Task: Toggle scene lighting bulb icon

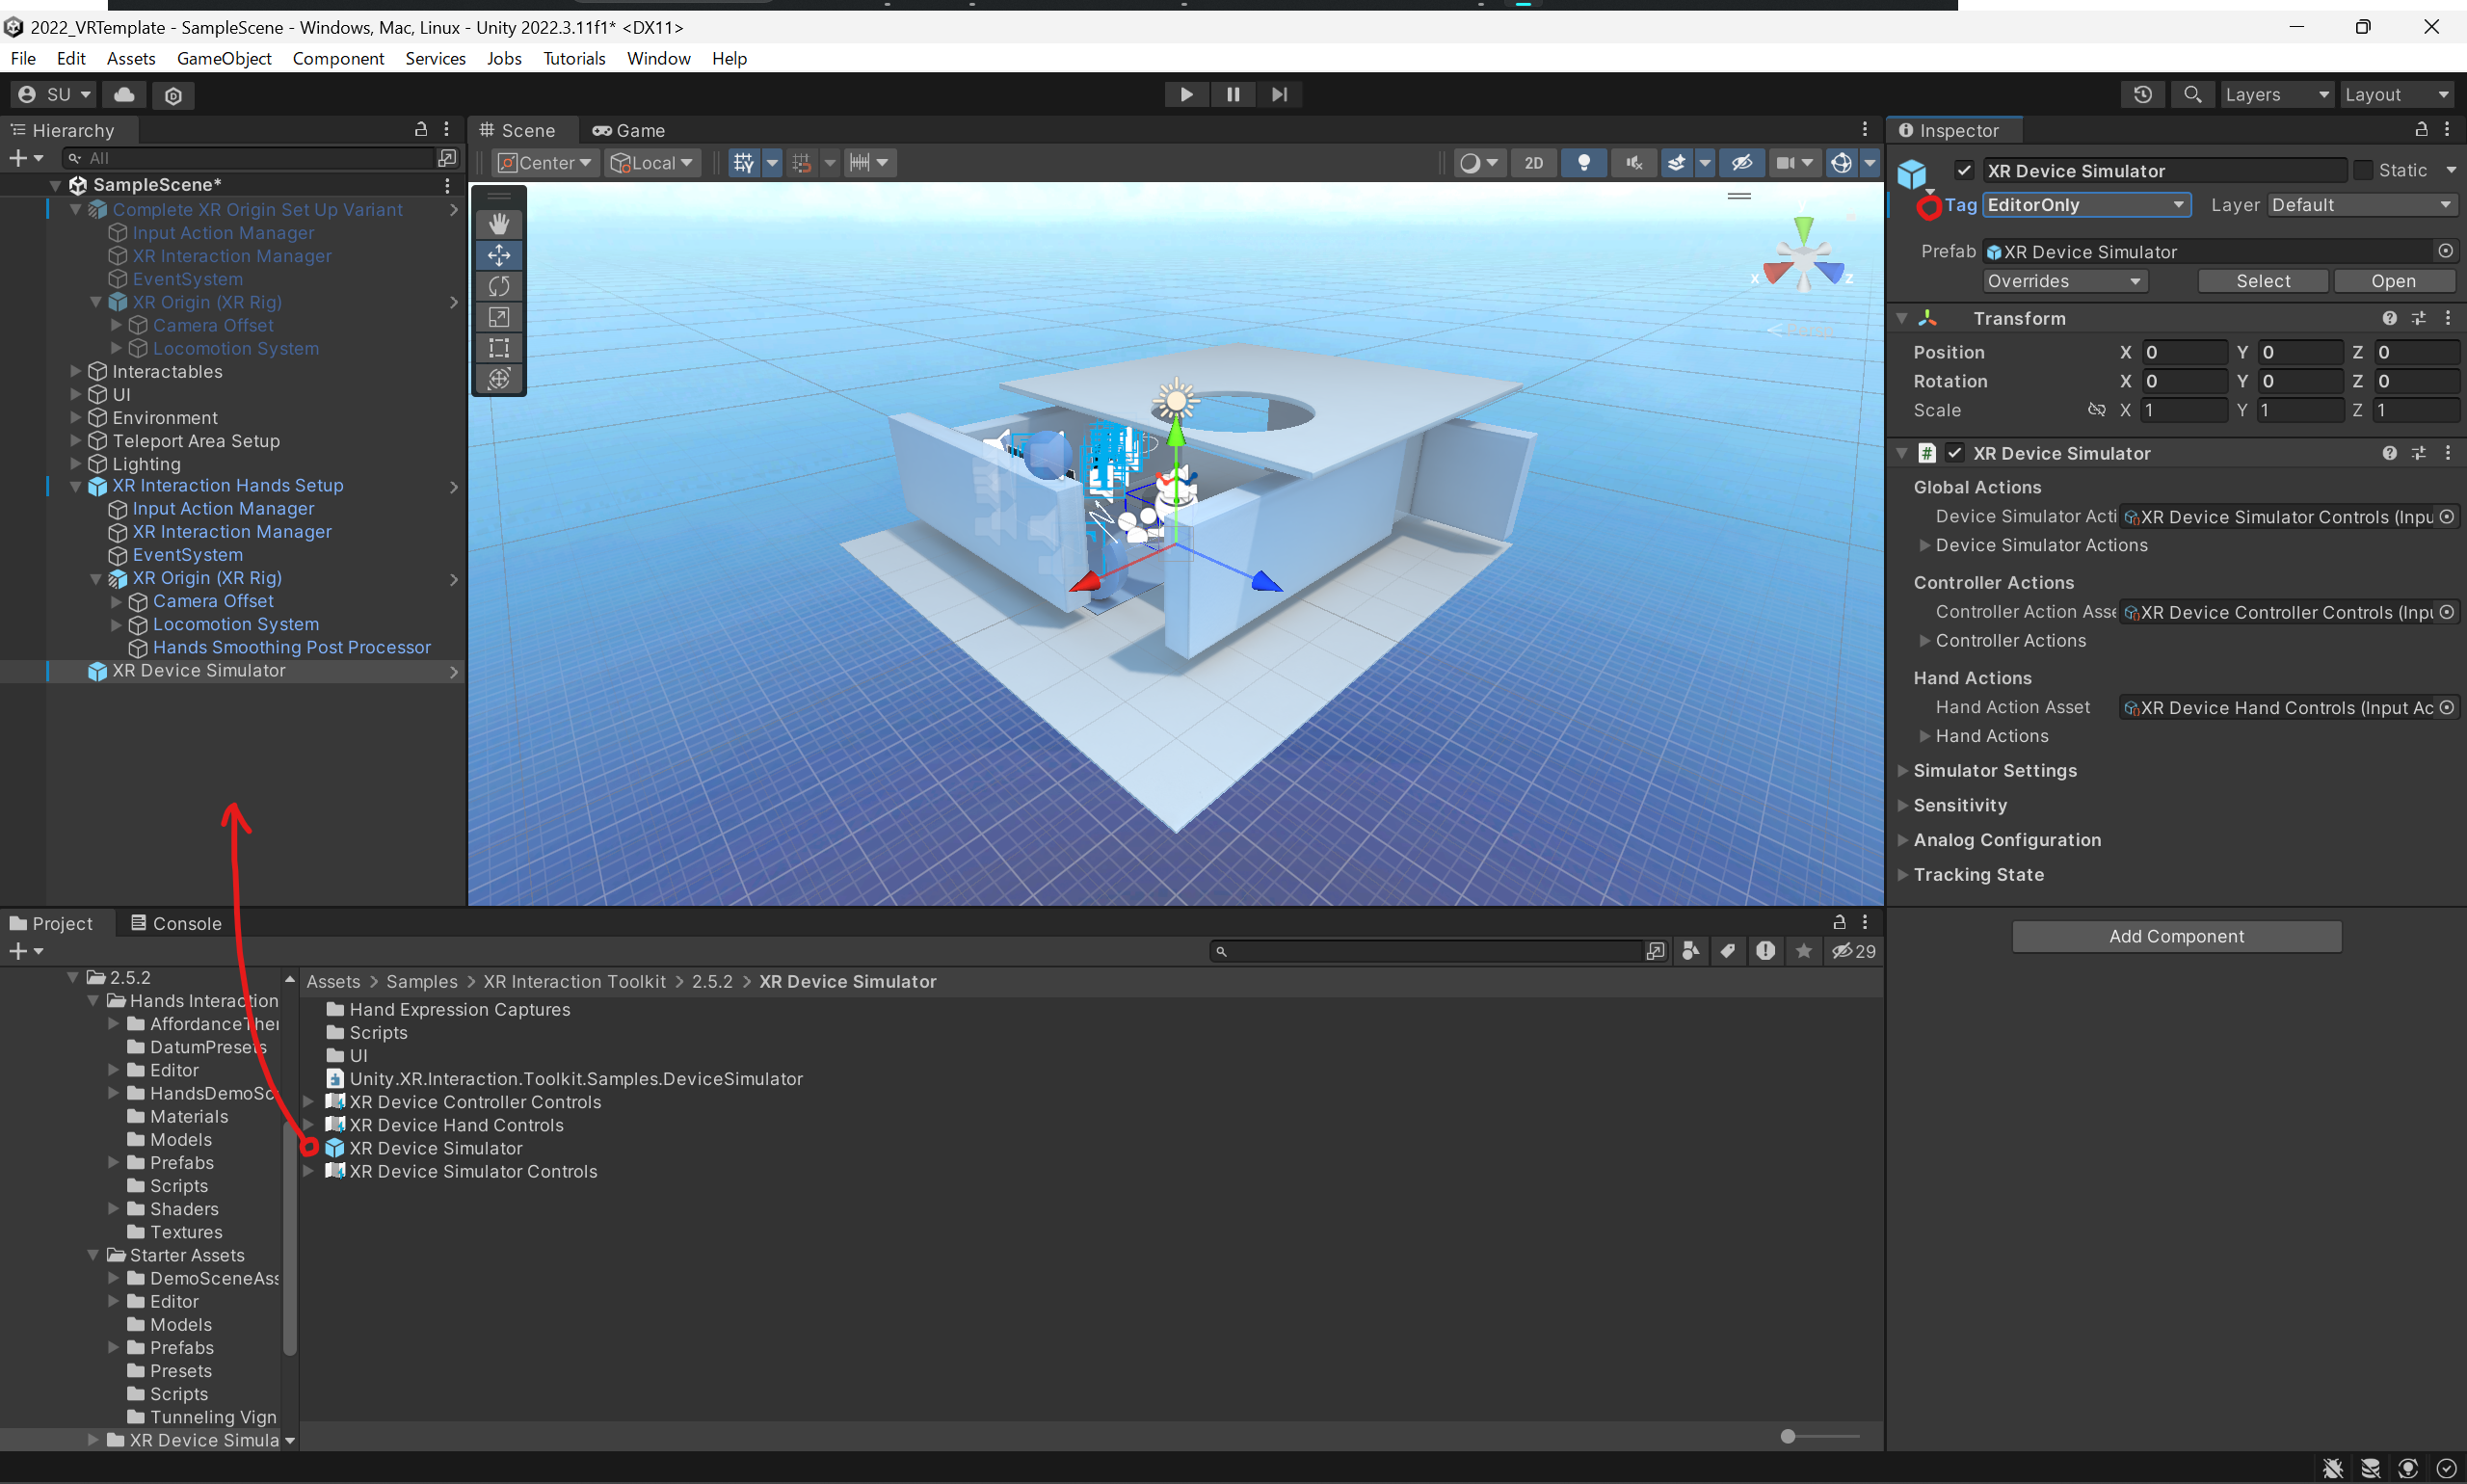Action: click(x=1583, y=163)
